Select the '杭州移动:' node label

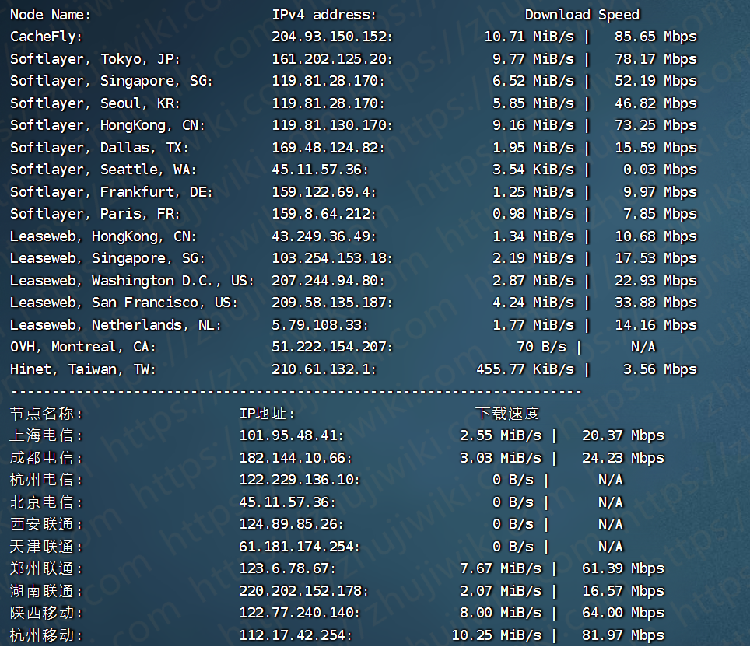(x=46, y=635)
